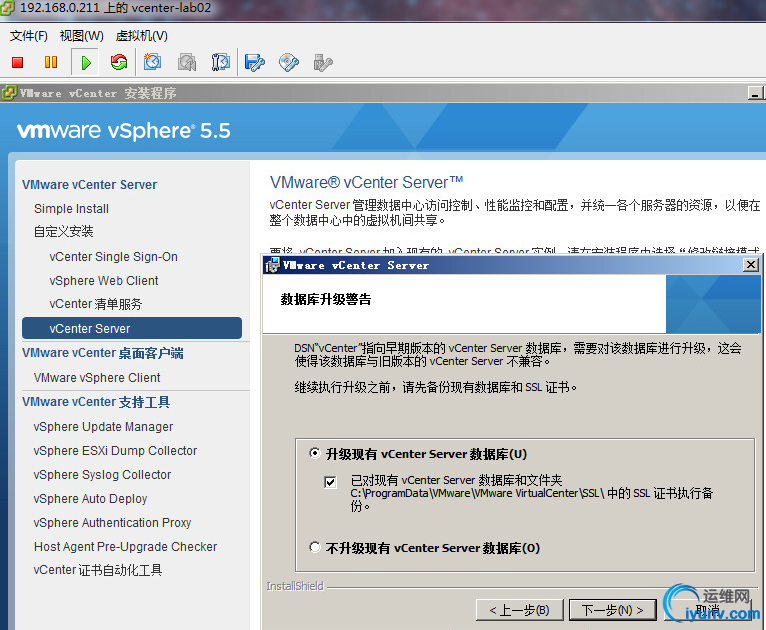The height and width of the screenshot is (630, 766).
Task: Select vSphere Web Client entry
Action: coord(104,280)
